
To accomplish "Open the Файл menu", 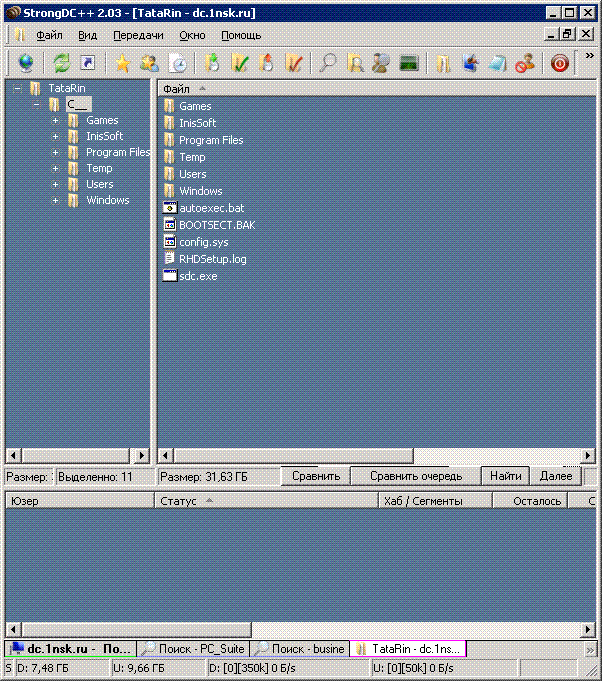I will pos(49,35).
